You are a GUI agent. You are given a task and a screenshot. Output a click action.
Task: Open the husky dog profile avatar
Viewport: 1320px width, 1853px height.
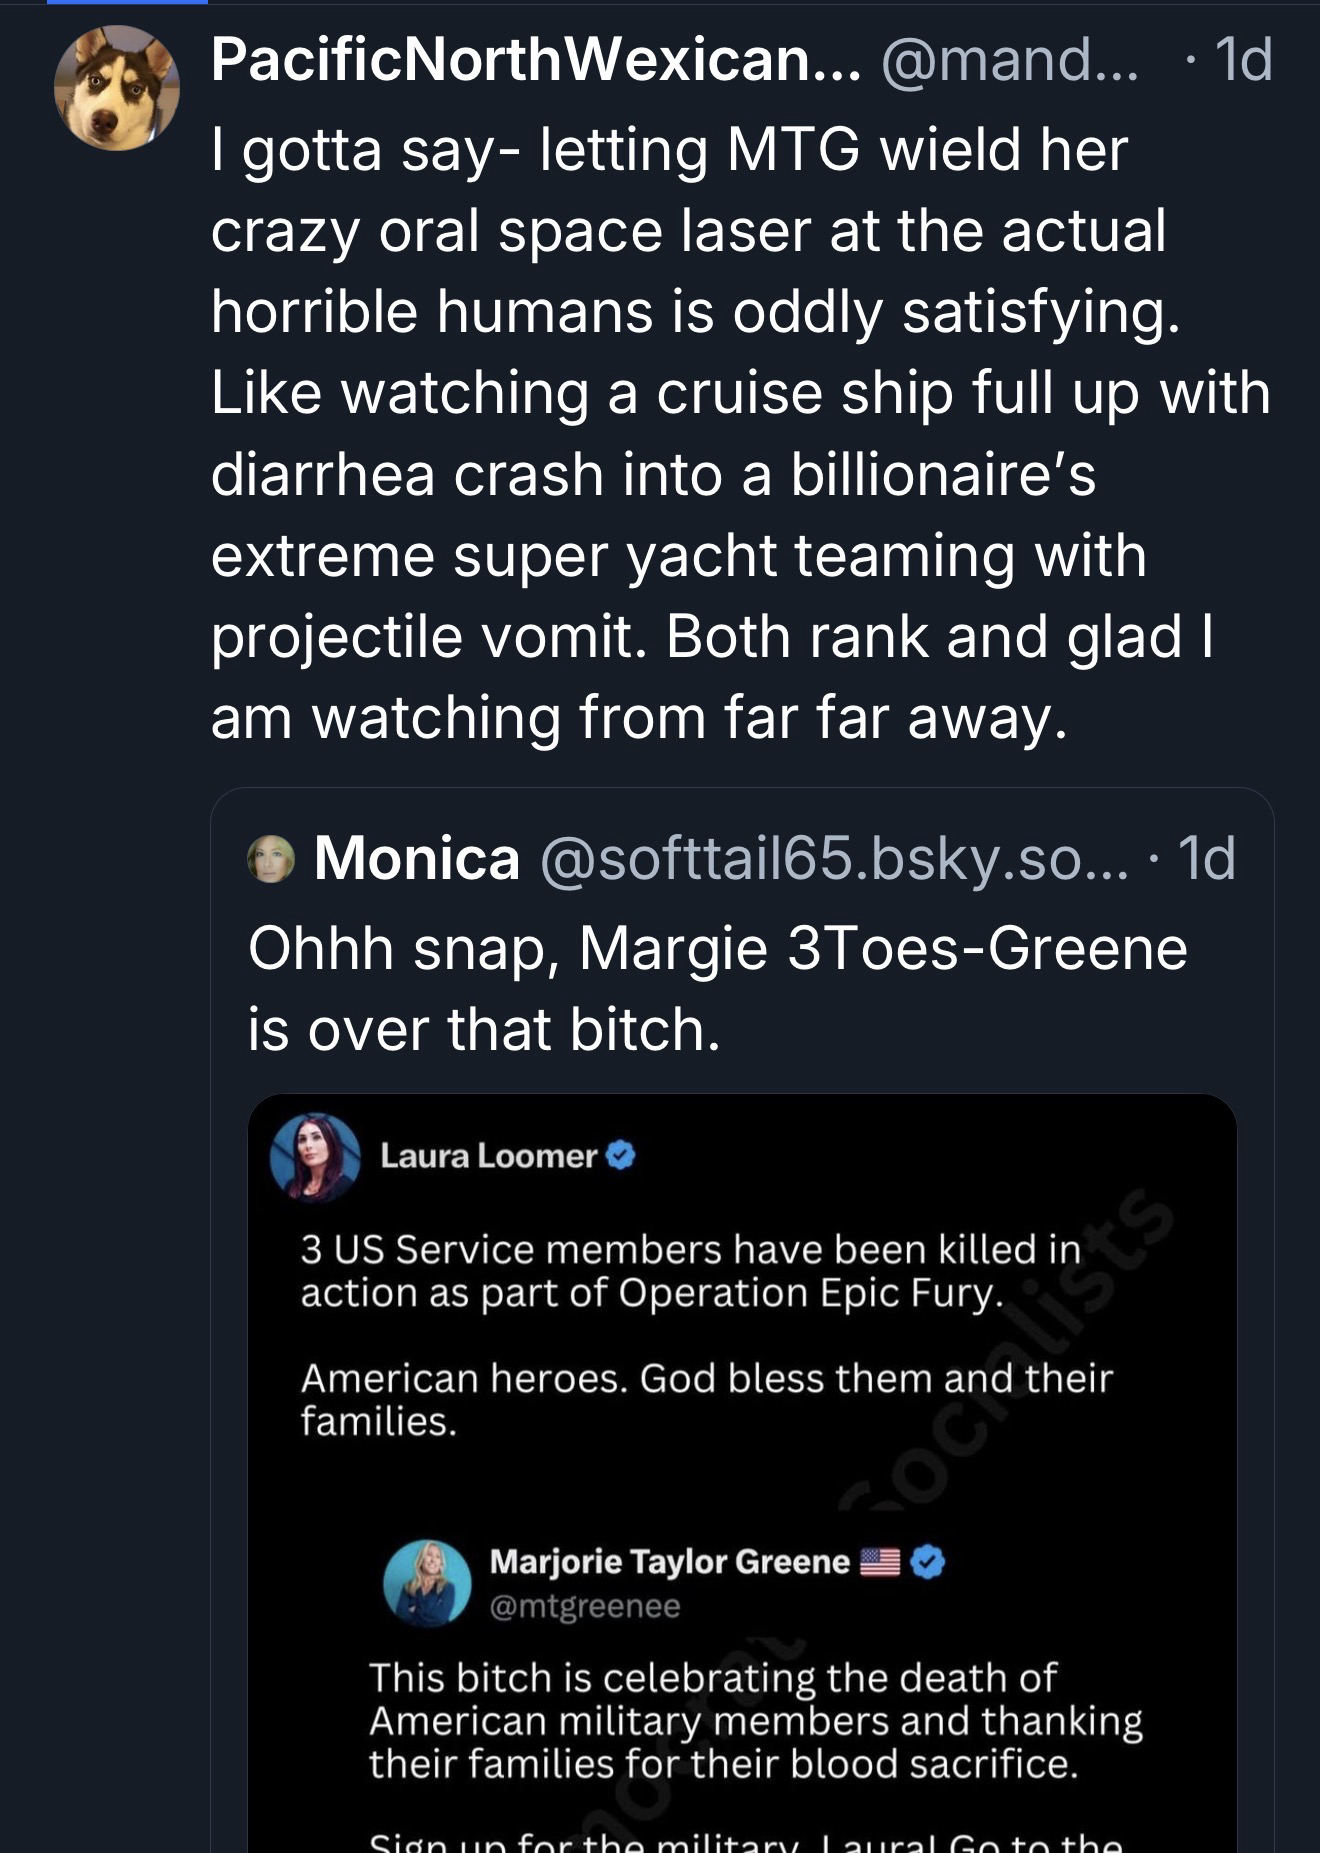pos(117,88)
